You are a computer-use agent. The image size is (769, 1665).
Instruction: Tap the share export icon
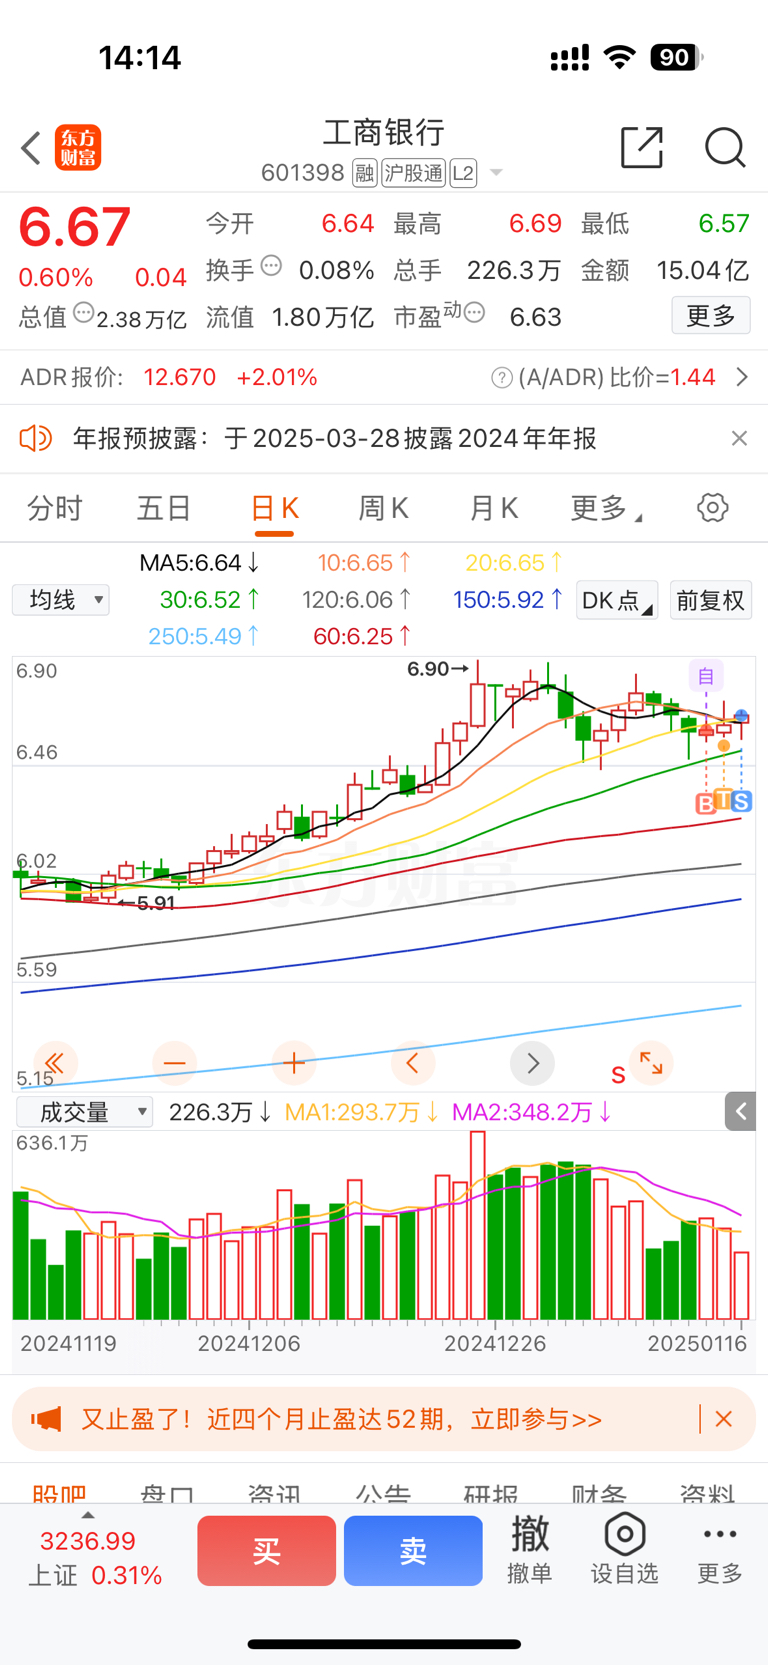(x=642, y=148)
